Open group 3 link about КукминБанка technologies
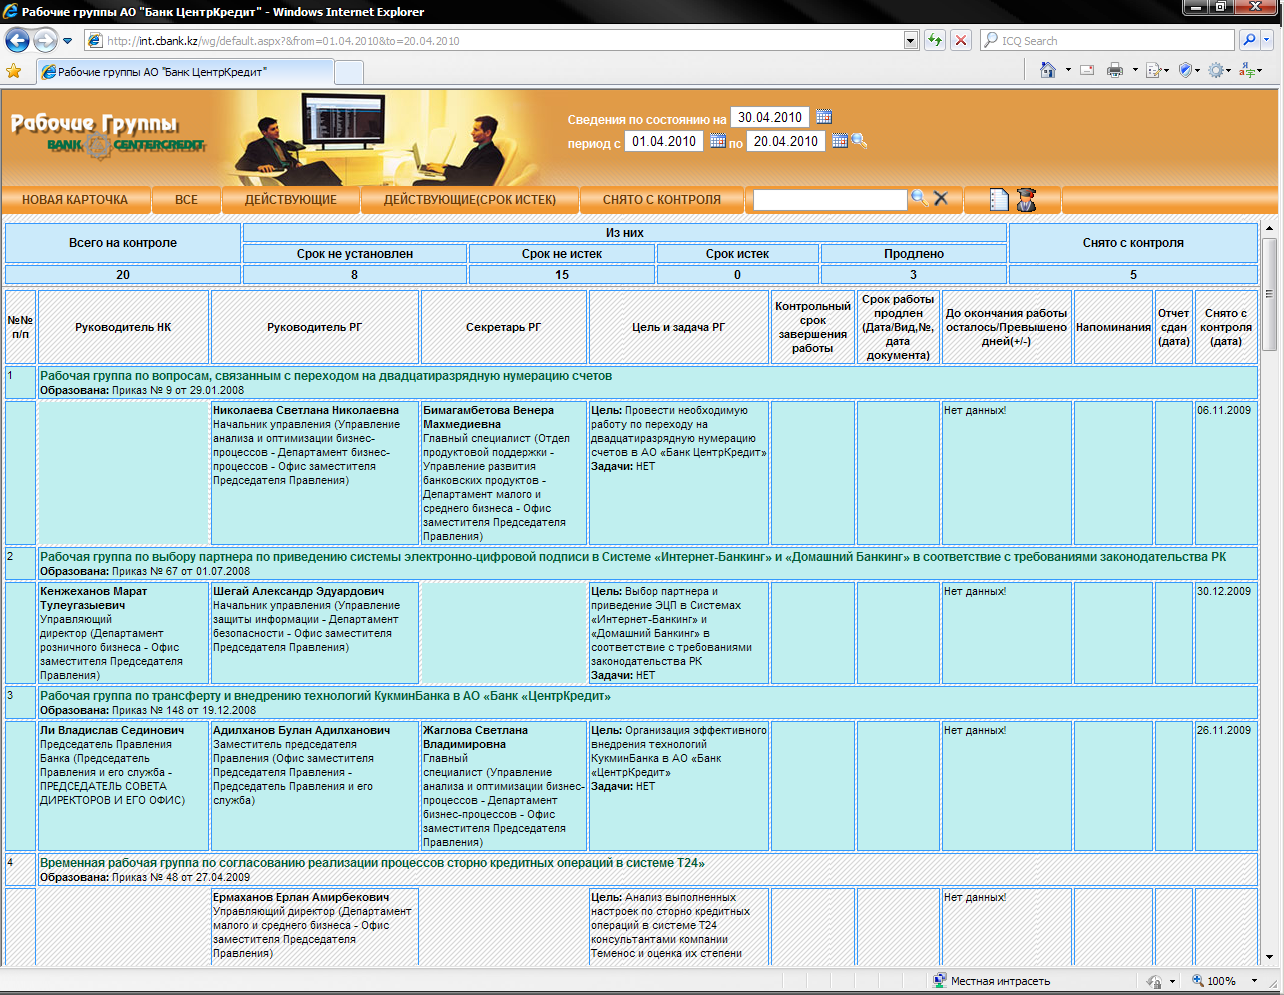 325,696
